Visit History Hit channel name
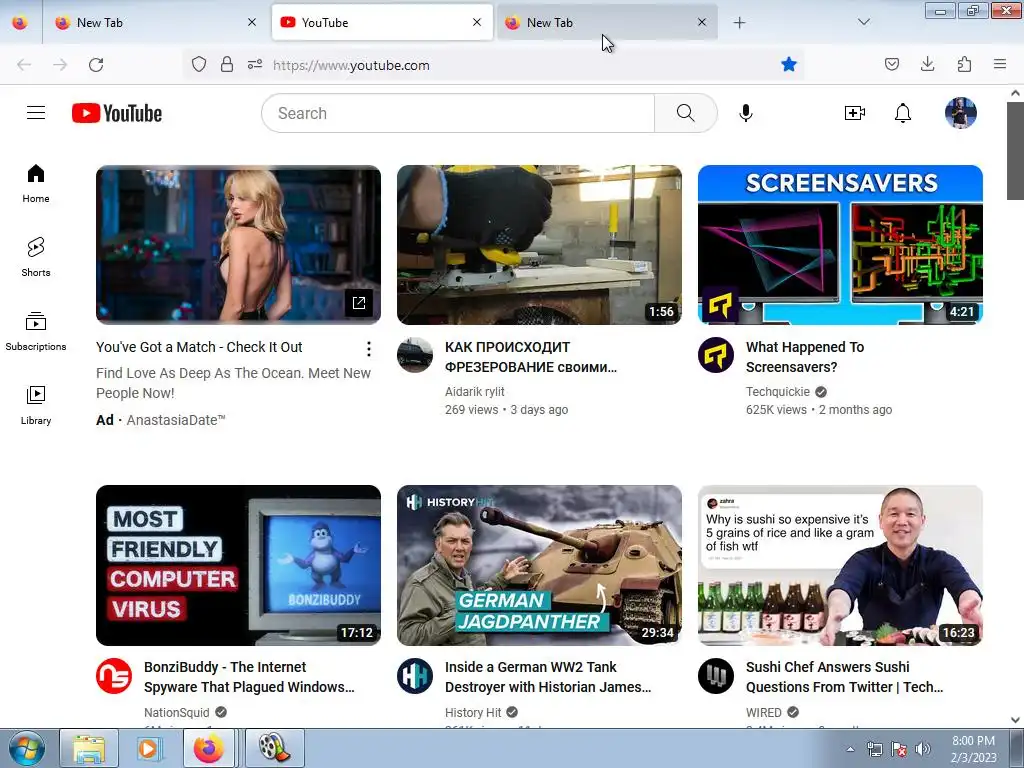Screen dimensions: 1024x768 [x=473, y=712]
